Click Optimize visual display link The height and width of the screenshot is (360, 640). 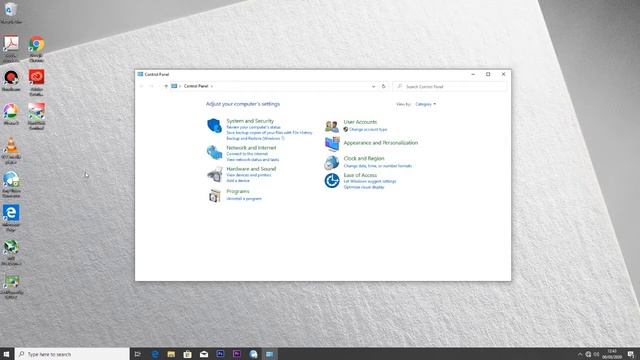coord(364,187)
